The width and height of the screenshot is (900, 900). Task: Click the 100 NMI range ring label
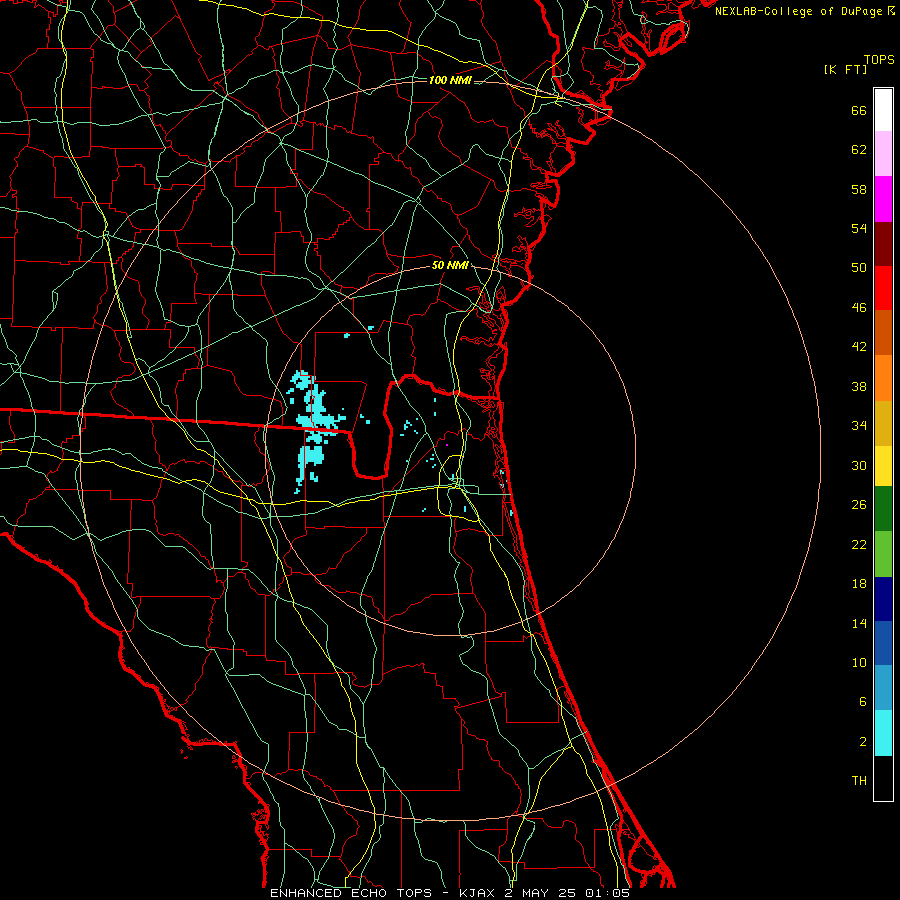[450, 80]
